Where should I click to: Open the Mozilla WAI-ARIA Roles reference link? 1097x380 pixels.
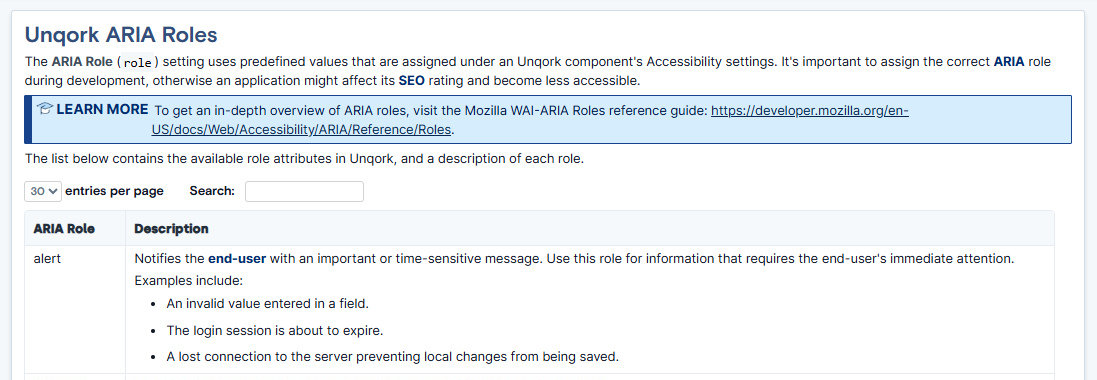(530, 120)
